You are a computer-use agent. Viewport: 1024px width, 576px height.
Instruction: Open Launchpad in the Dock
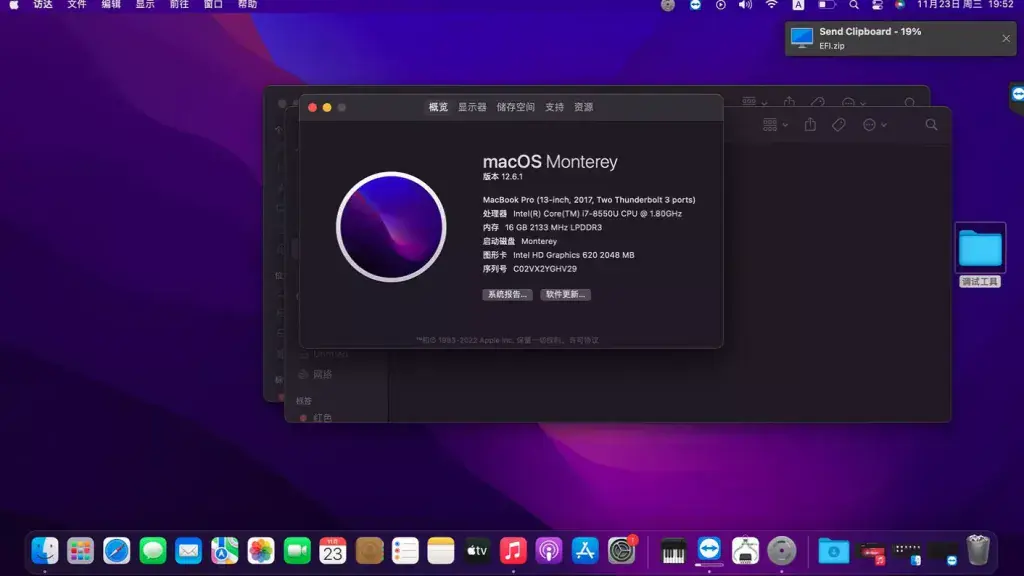click(x=80, y=551)
